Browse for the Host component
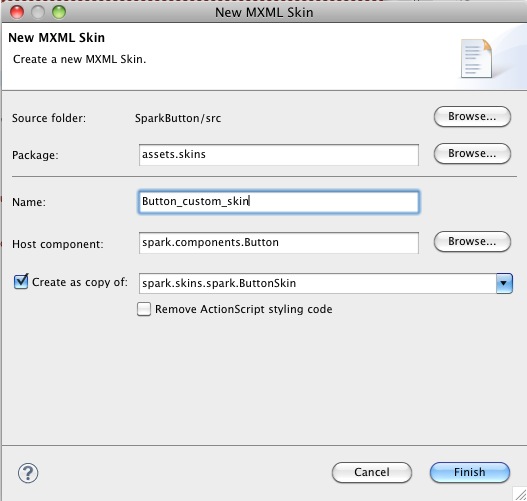 pyautogui.click(x=472, y=242)
